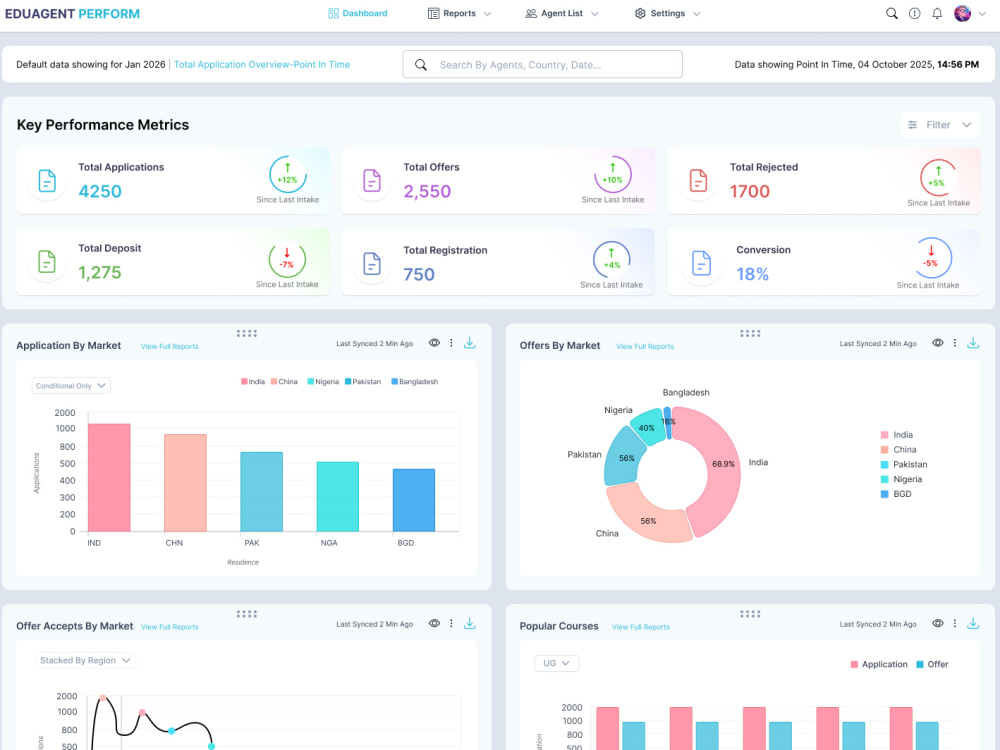The image size is (1000, 750).
Task: Open more options for Popular Courses
Action: 955,624
